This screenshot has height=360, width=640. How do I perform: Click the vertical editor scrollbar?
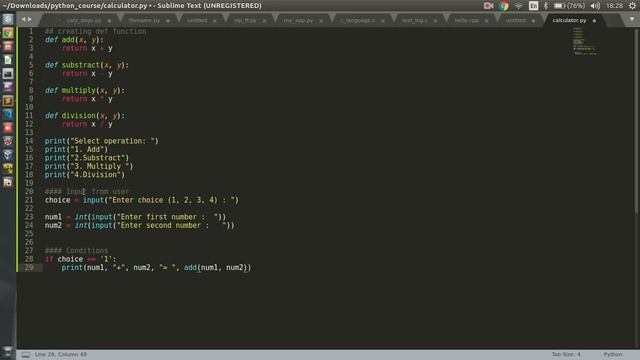click(x=637, y=120)
